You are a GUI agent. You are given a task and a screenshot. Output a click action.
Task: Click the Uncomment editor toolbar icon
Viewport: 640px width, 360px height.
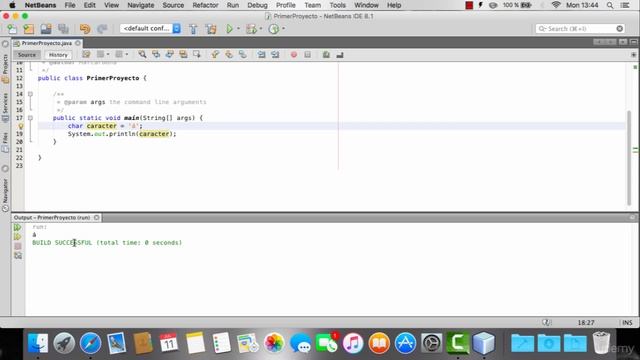click(x=340, y=54)
